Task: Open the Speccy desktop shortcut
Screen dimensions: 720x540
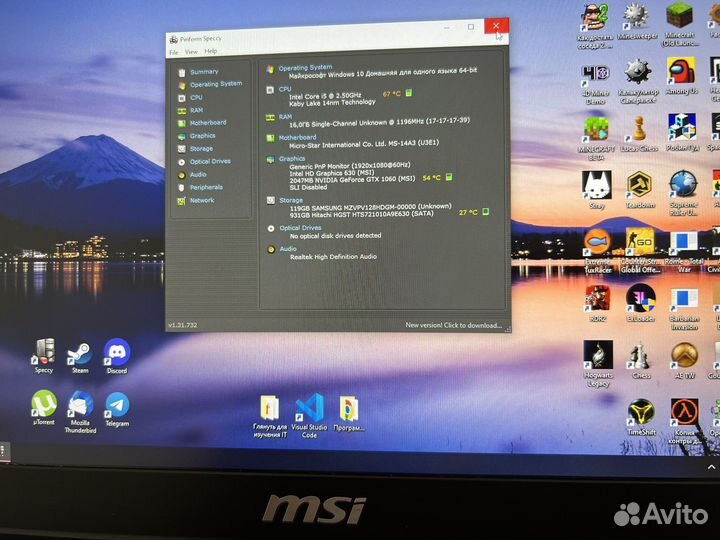Action: tap(44, 355)
